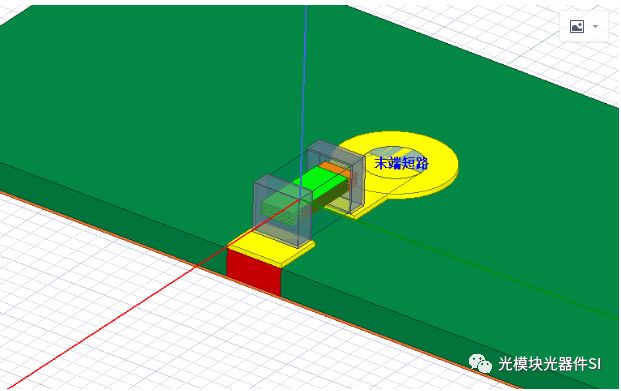This screenshot has height=391, width=621.
Task: Select the rear transparent gray terminal box
Action: pyautogui.click(x=337, y=175)
